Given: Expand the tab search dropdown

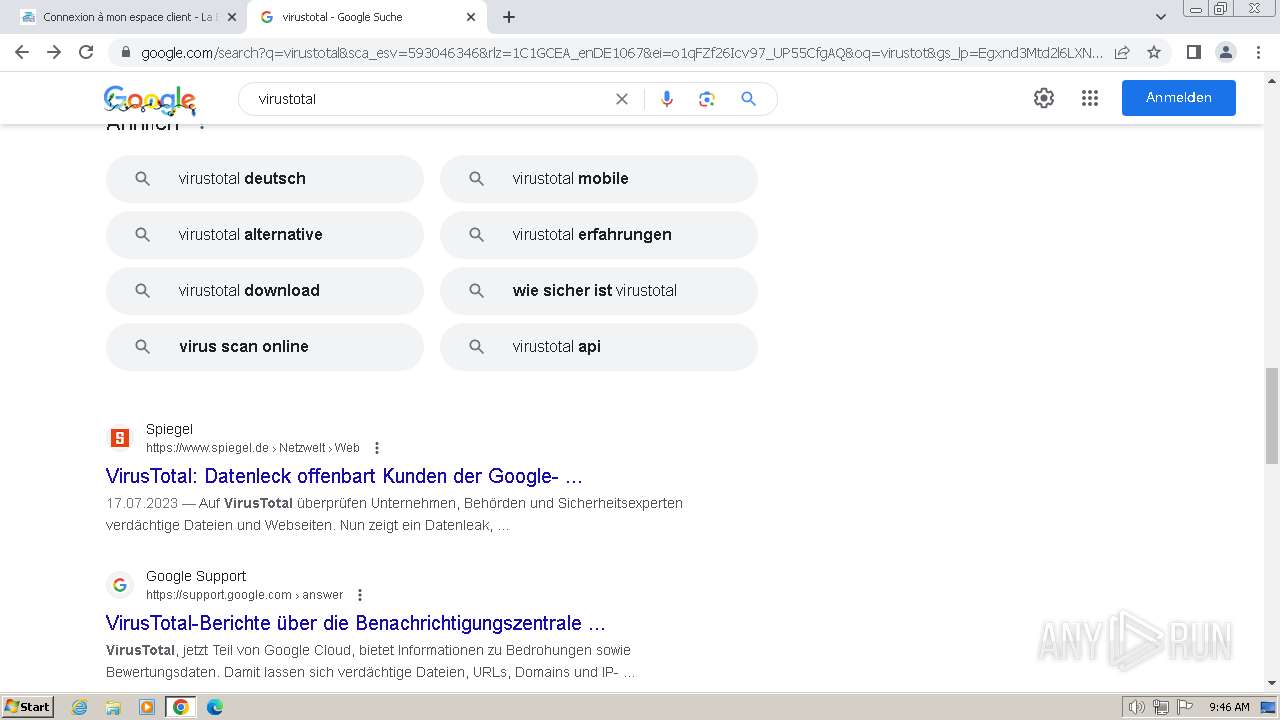Looking at the screenshot, I should point(1161,17).
